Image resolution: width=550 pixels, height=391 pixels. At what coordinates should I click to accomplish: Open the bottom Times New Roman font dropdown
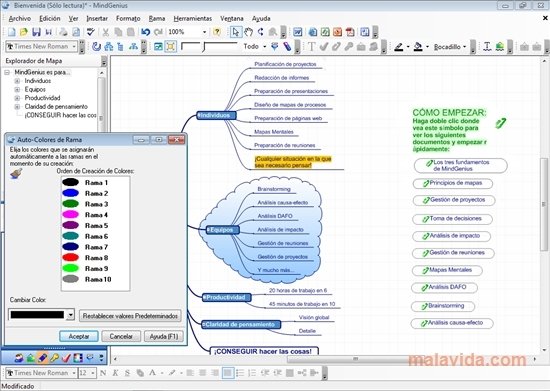[x=74, y=373]
